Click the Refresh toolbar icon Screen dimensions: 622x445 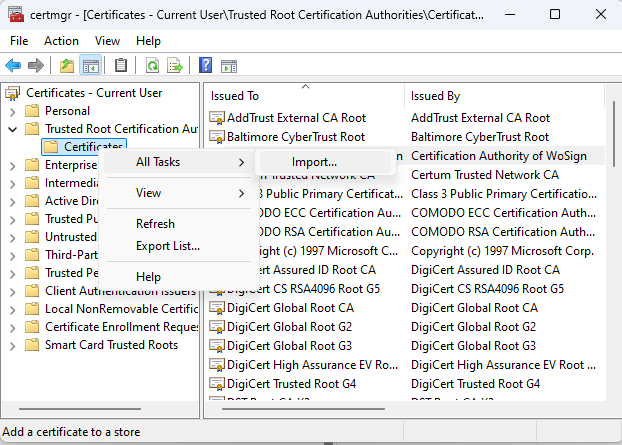click(x=152, y=66)
